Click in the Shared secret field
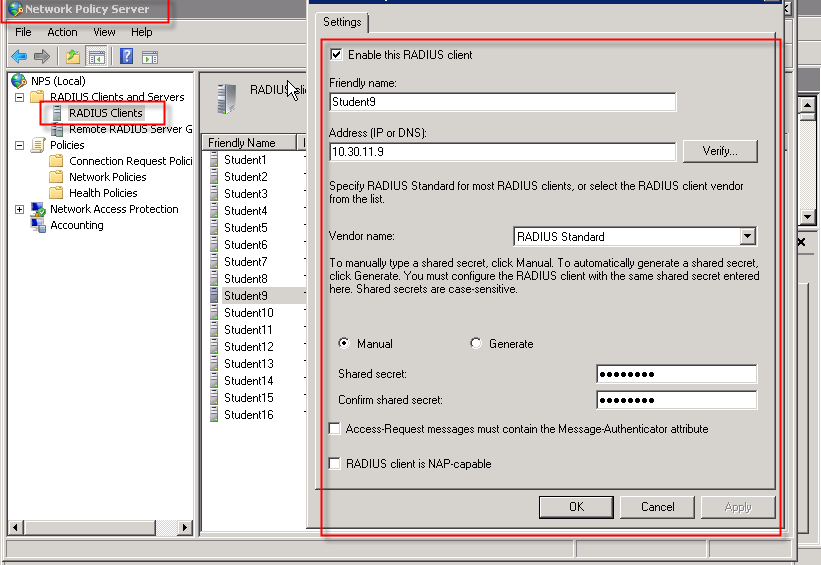Screen dimensions: 821x565 [676, 374]
